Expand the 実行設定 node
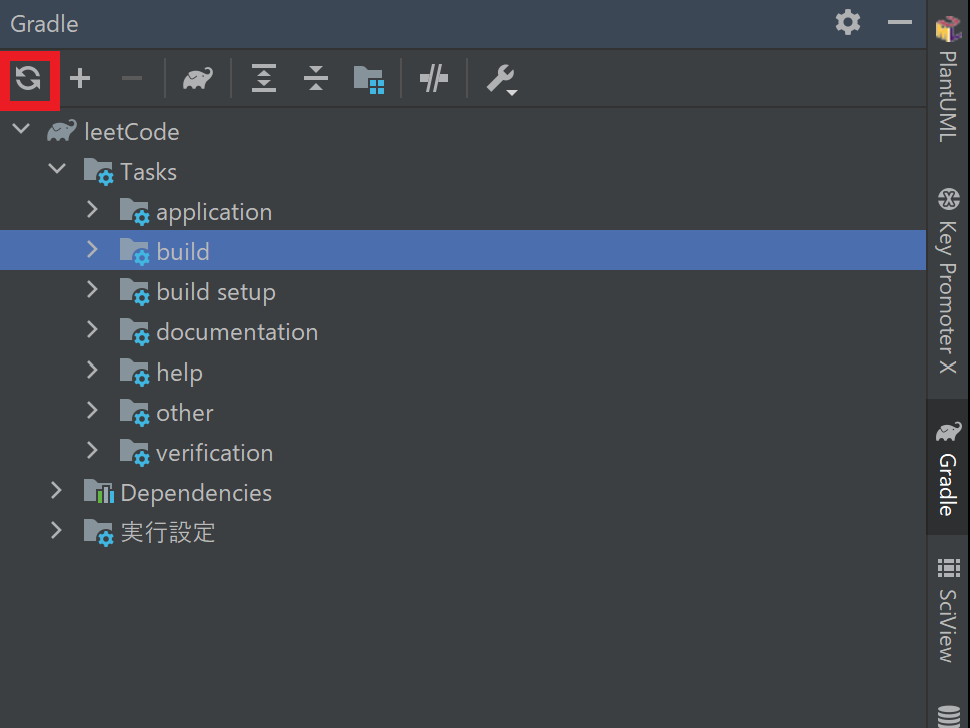The image size is (970, 728). tap(56, 531)
